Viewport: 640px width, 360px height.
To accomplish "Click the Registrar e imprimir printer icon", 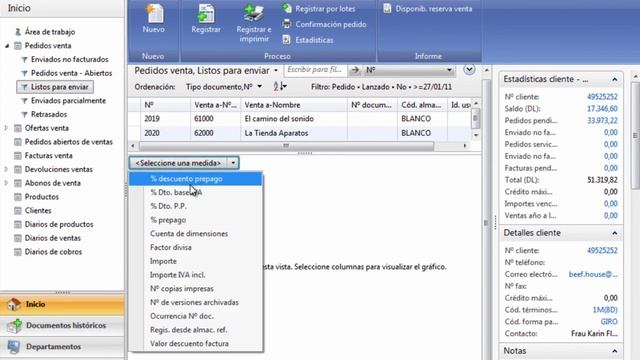I will point(253,12).
